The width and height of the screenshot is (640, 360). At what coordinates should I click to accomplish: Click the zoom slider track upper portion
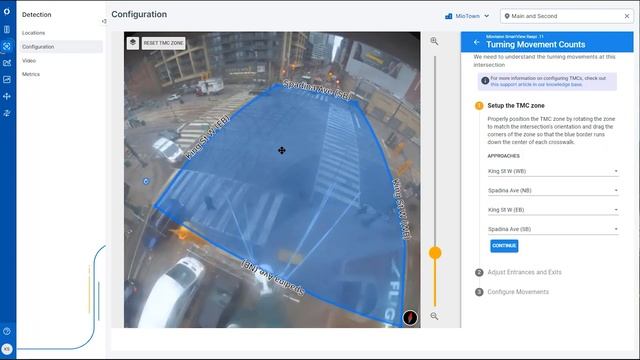click(435, 151)
